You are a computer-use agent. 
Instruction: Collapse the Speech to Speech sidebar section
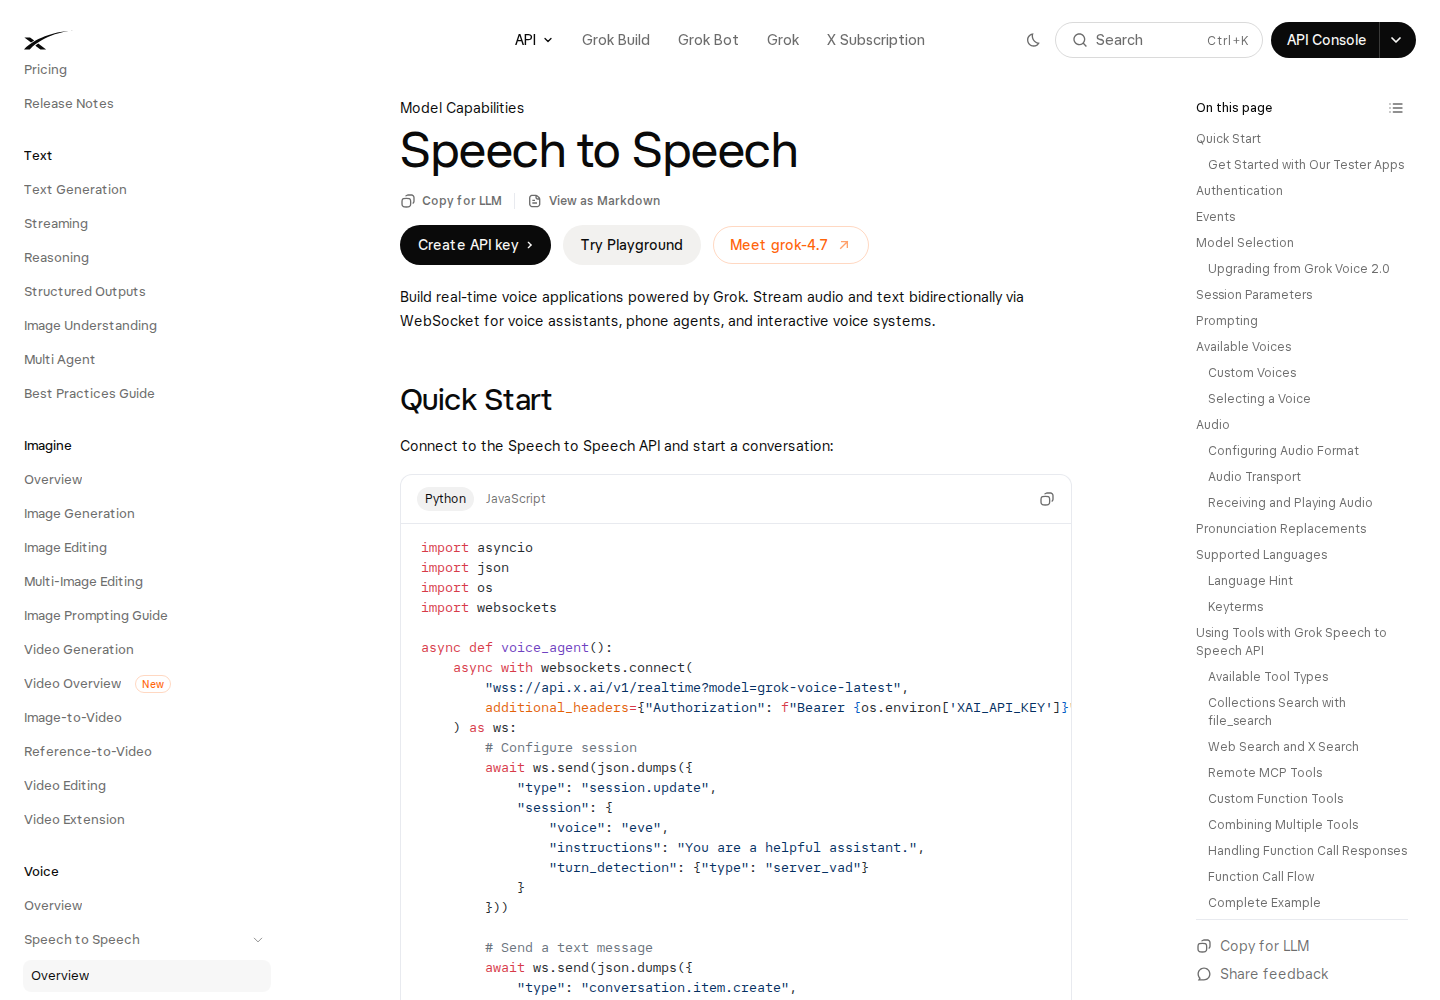258,940
